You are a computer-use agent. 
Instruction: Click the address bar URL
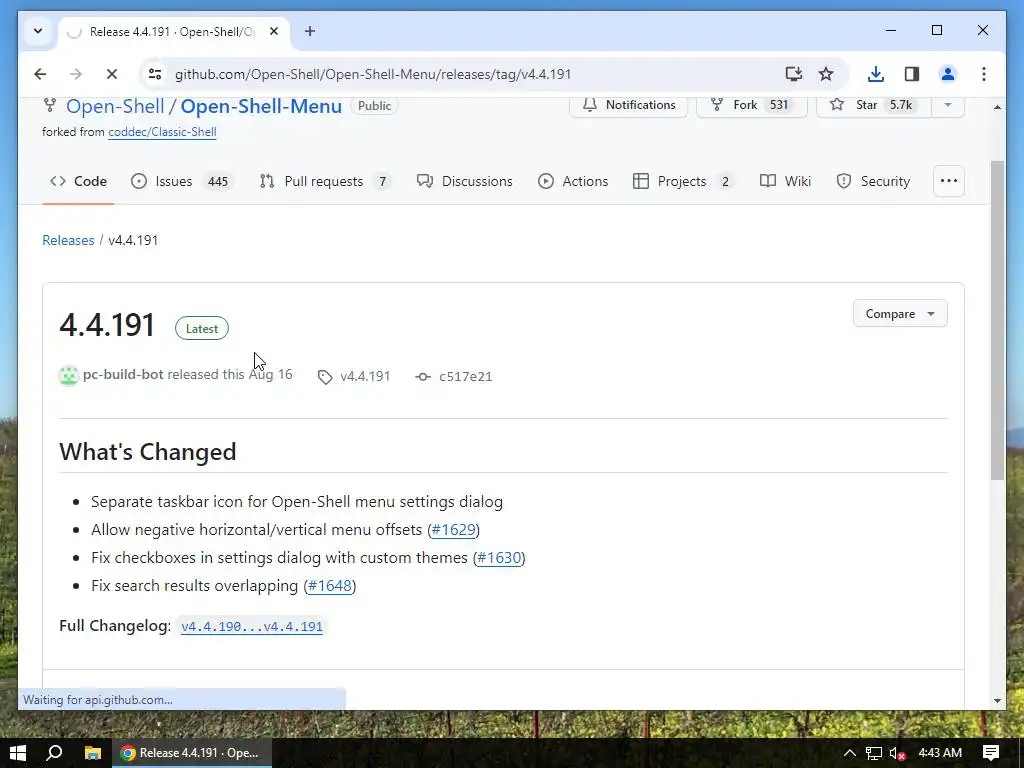(x=373, y=74)
